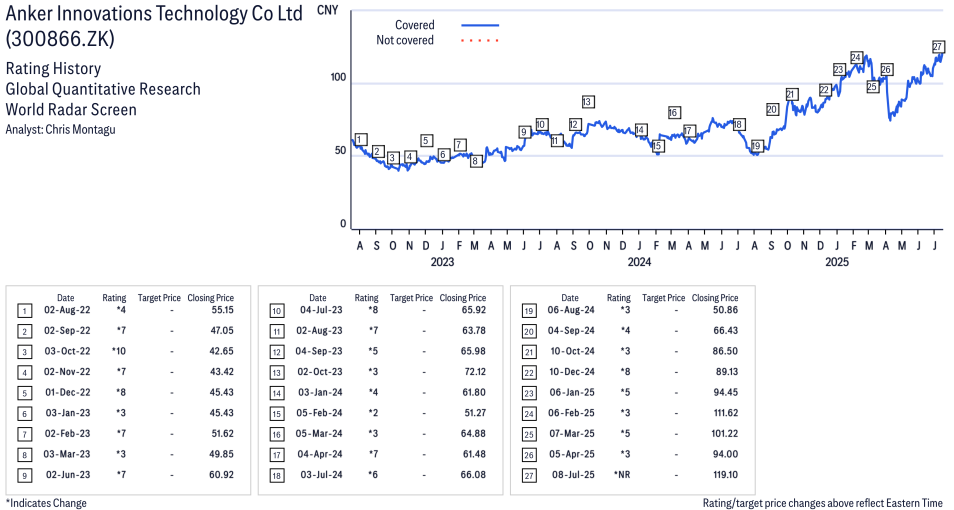The image size is (954, 510).
Task: Click chart marker 13 above the October 2023 line
Action: pos(587,102)
